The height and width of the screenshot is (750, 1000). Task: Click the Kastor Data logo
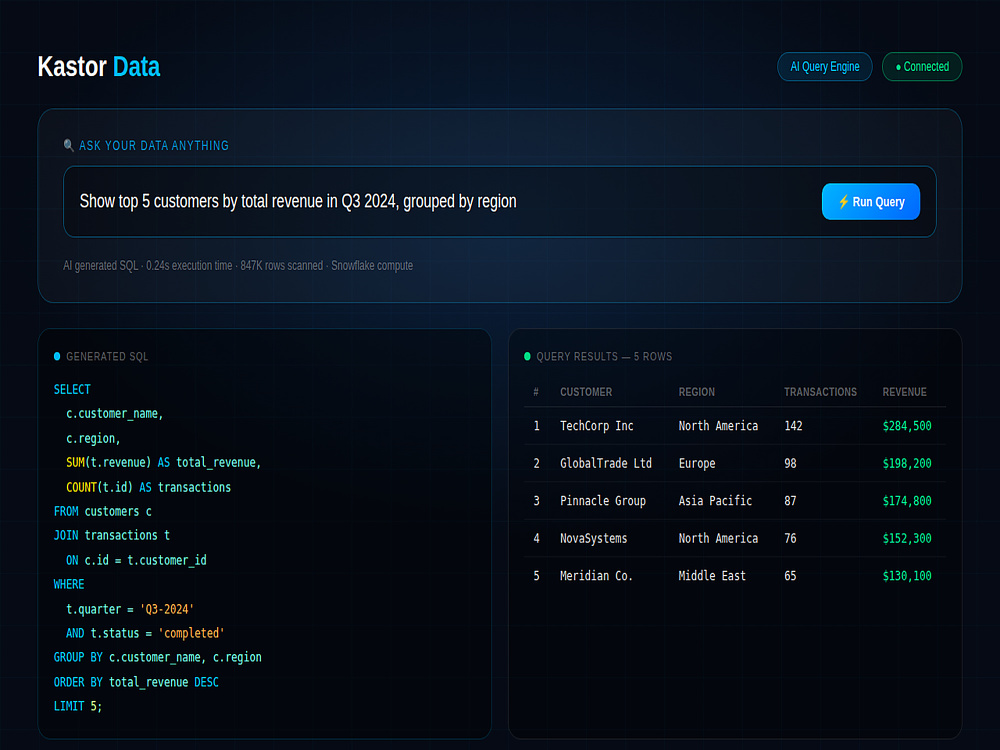click(98, 66)
